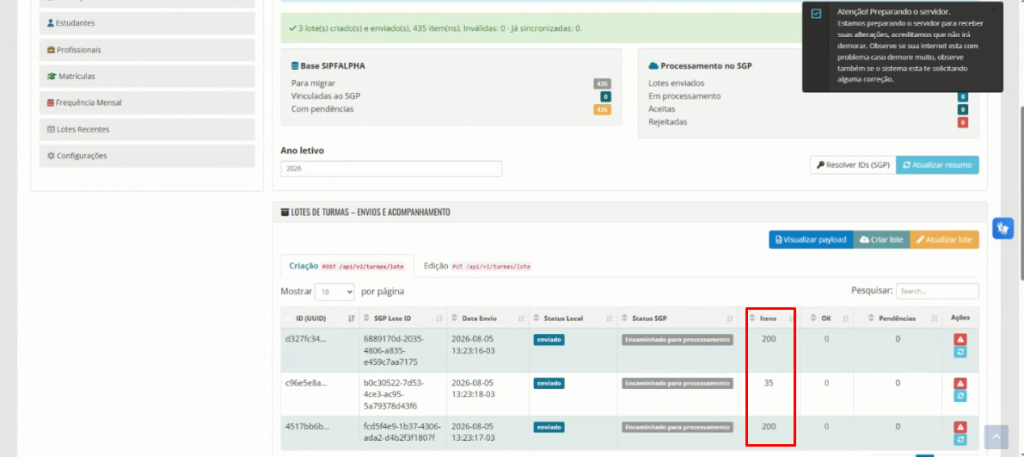
Task: Open the Profissionais sidebar section
Action: (147, 50)
